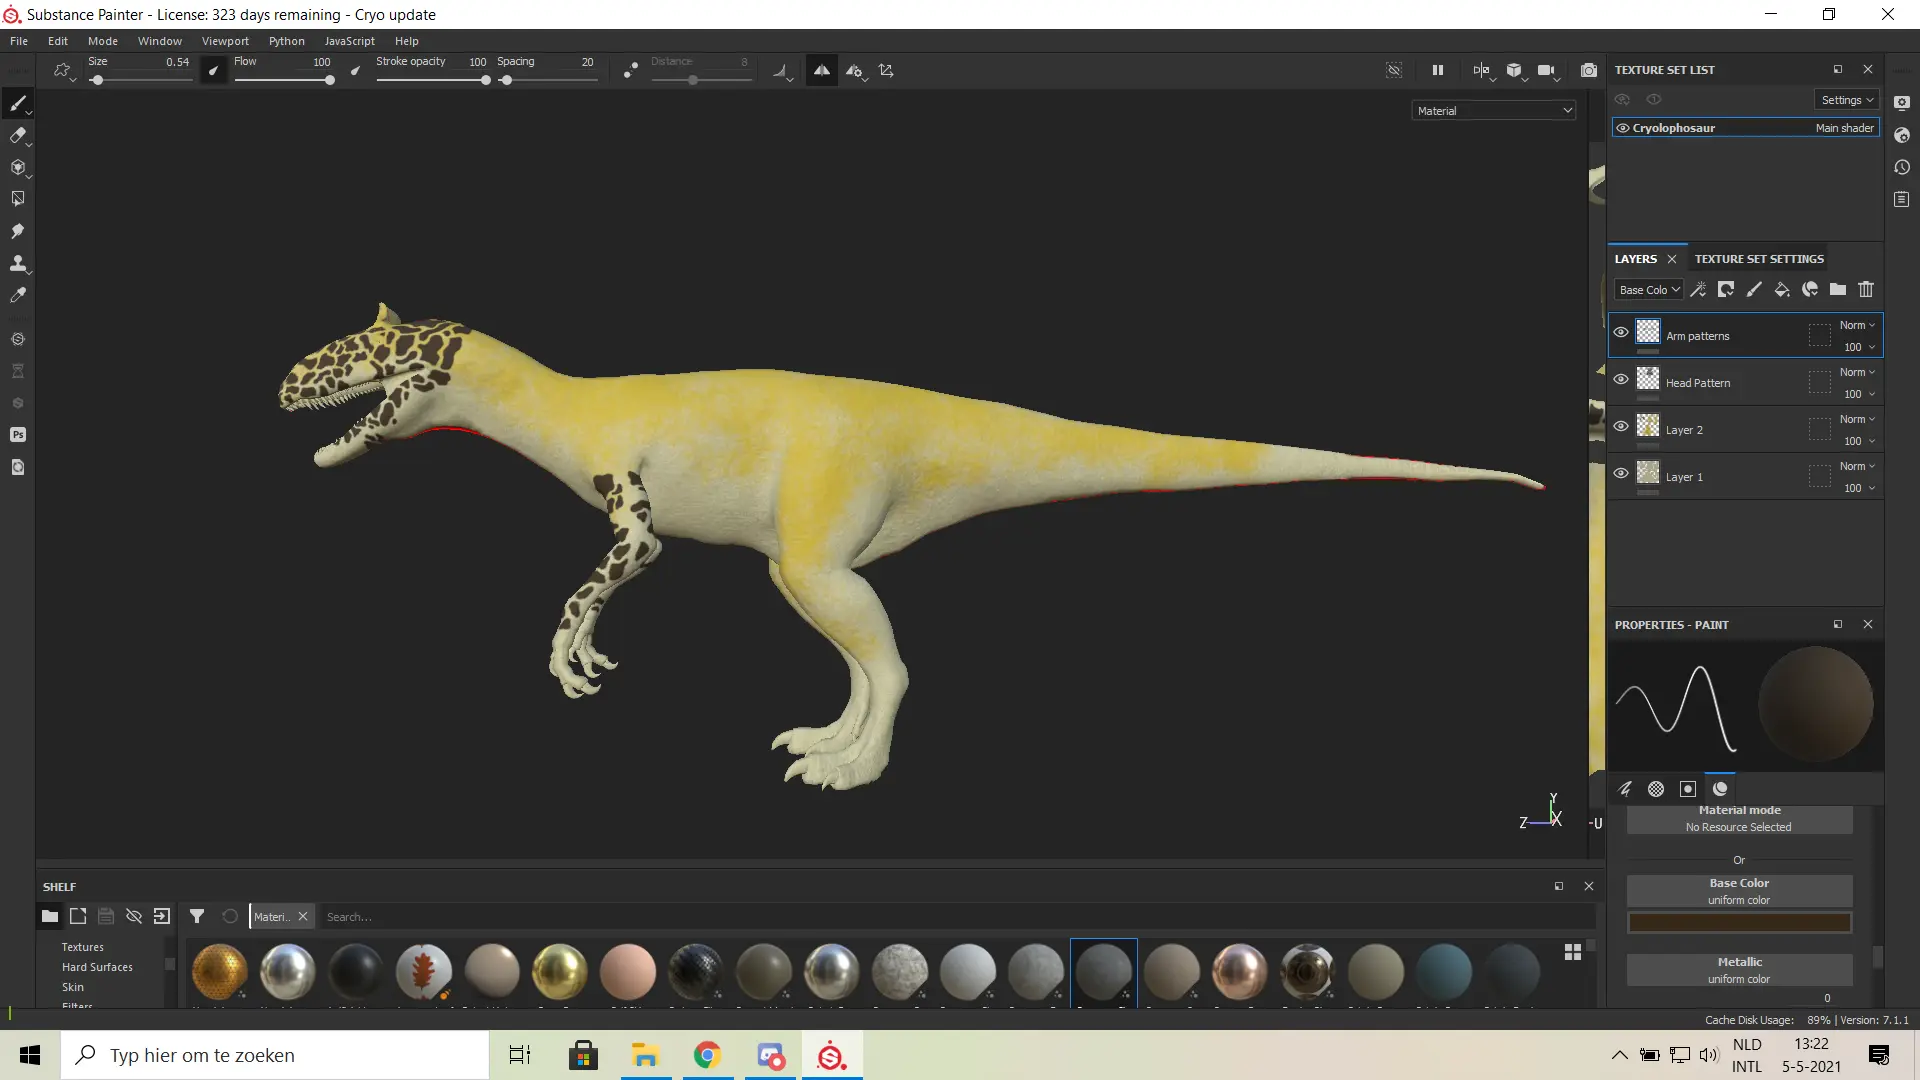Open the Python menu

click(x=287, y=41)
